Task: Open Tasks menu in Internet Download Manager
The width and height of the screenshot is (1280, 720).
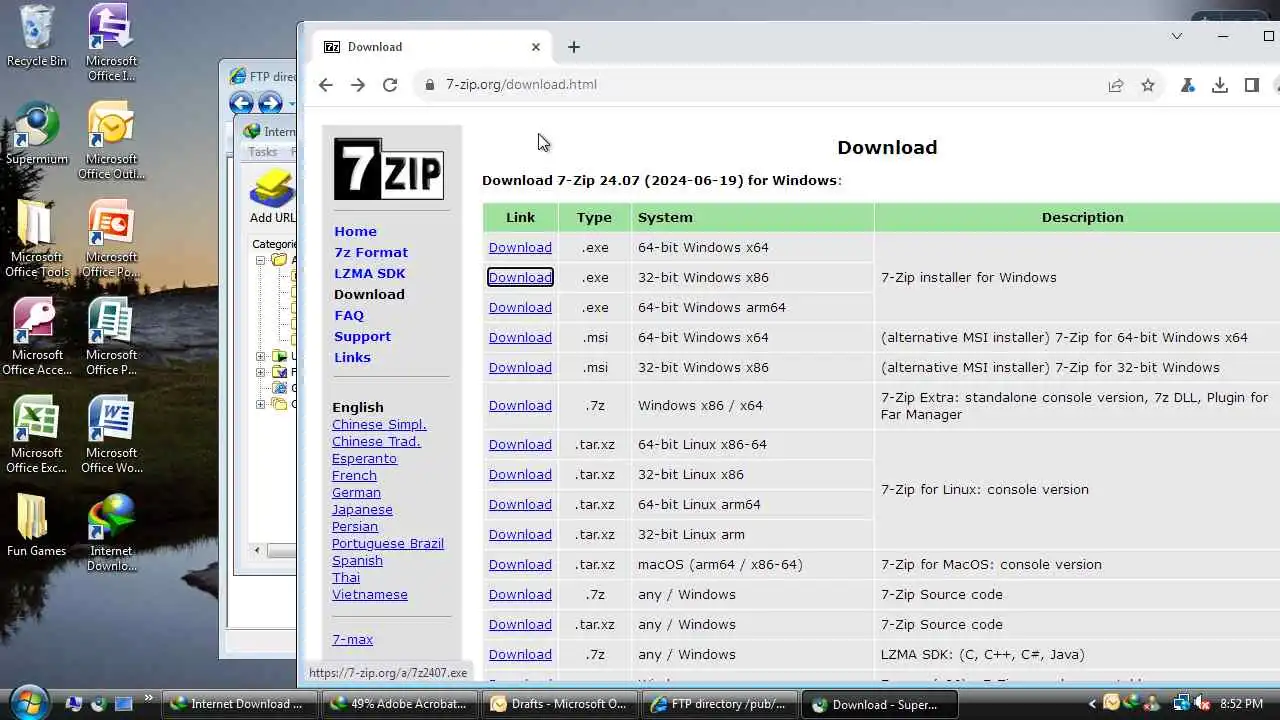Action: point(262,152)
